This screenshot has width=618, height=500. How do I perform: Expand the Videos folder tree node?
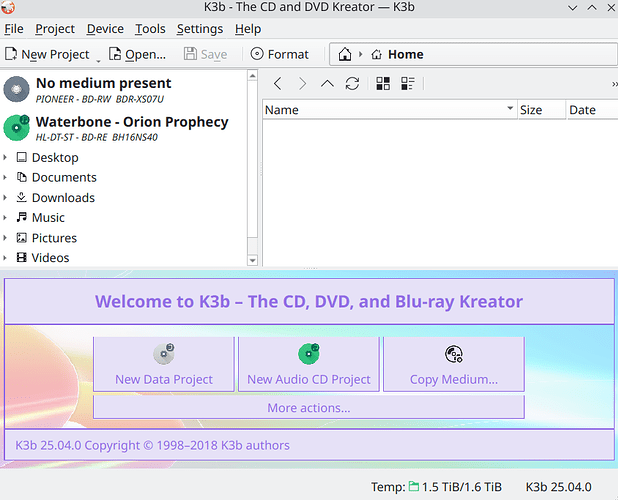tap(5, 258)
